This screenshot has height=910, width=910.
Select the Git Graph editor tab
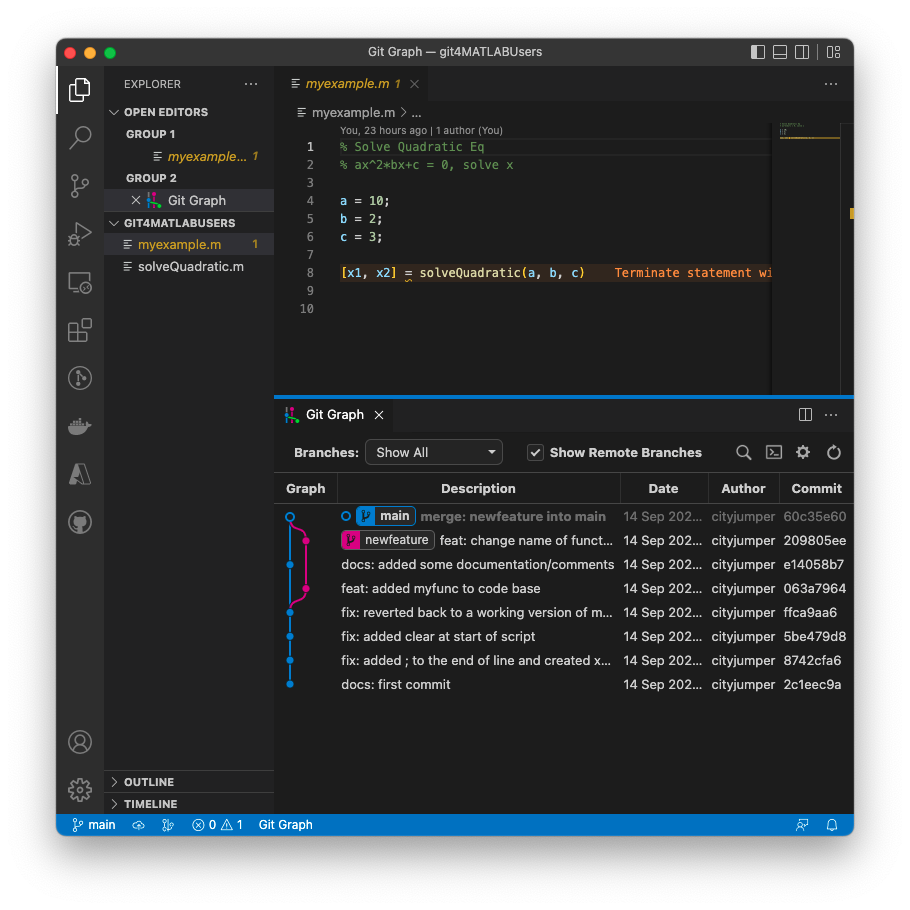click(335, 415)
